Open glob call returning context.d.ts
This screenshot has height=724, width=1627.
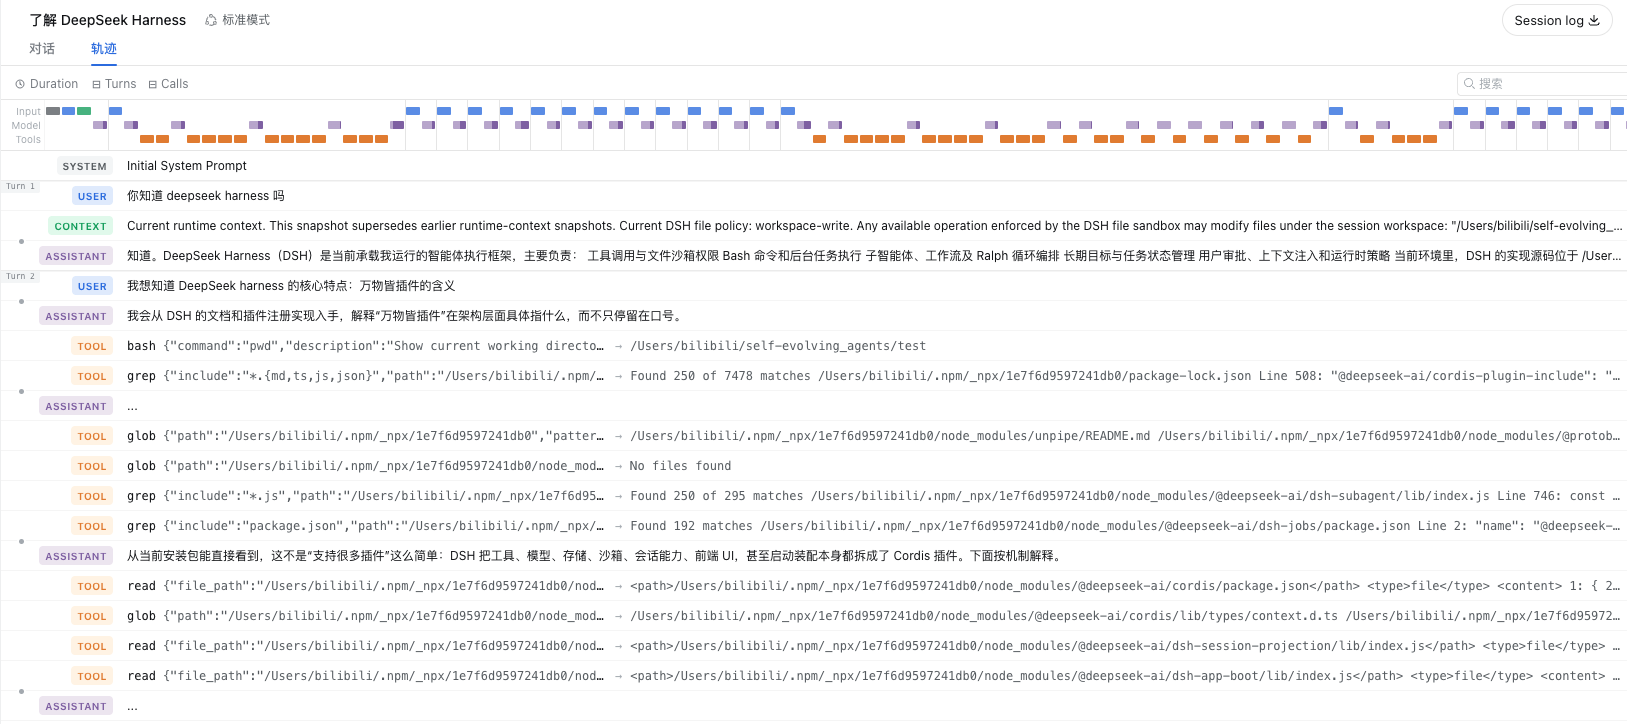(813, 616)
